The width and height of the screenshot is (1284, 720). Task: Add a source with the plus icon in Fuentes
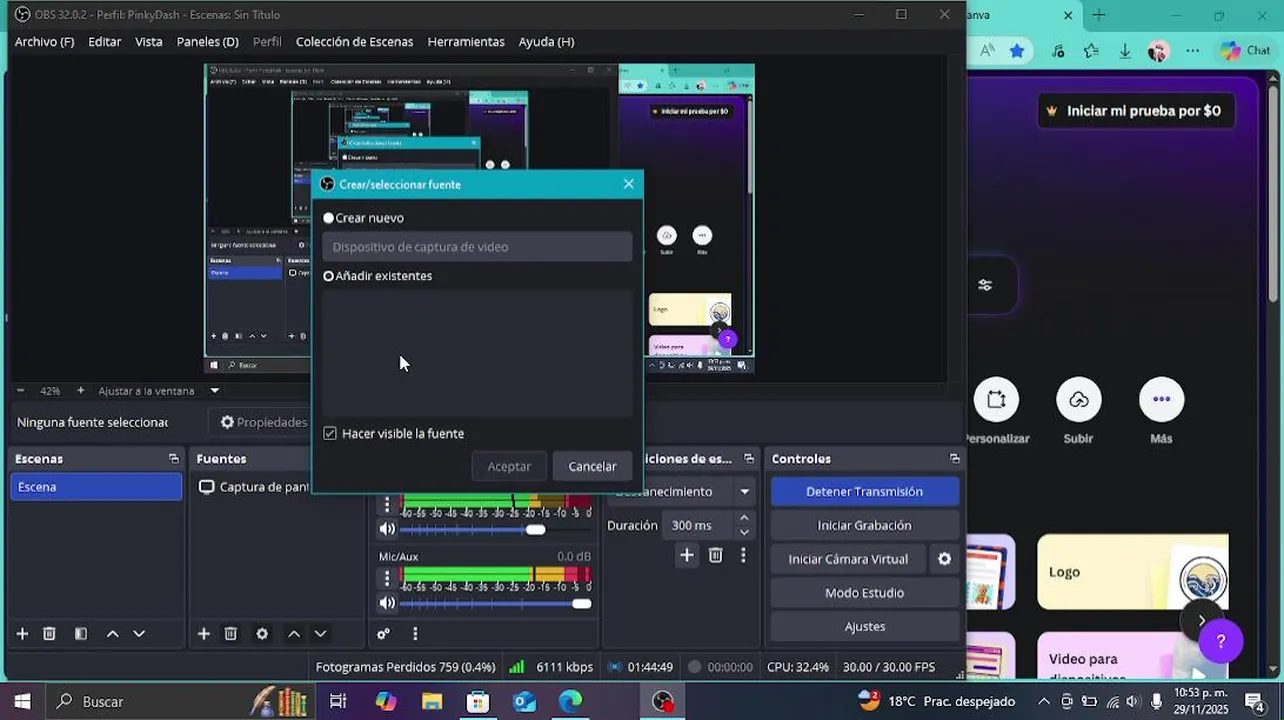click(203, 633)
